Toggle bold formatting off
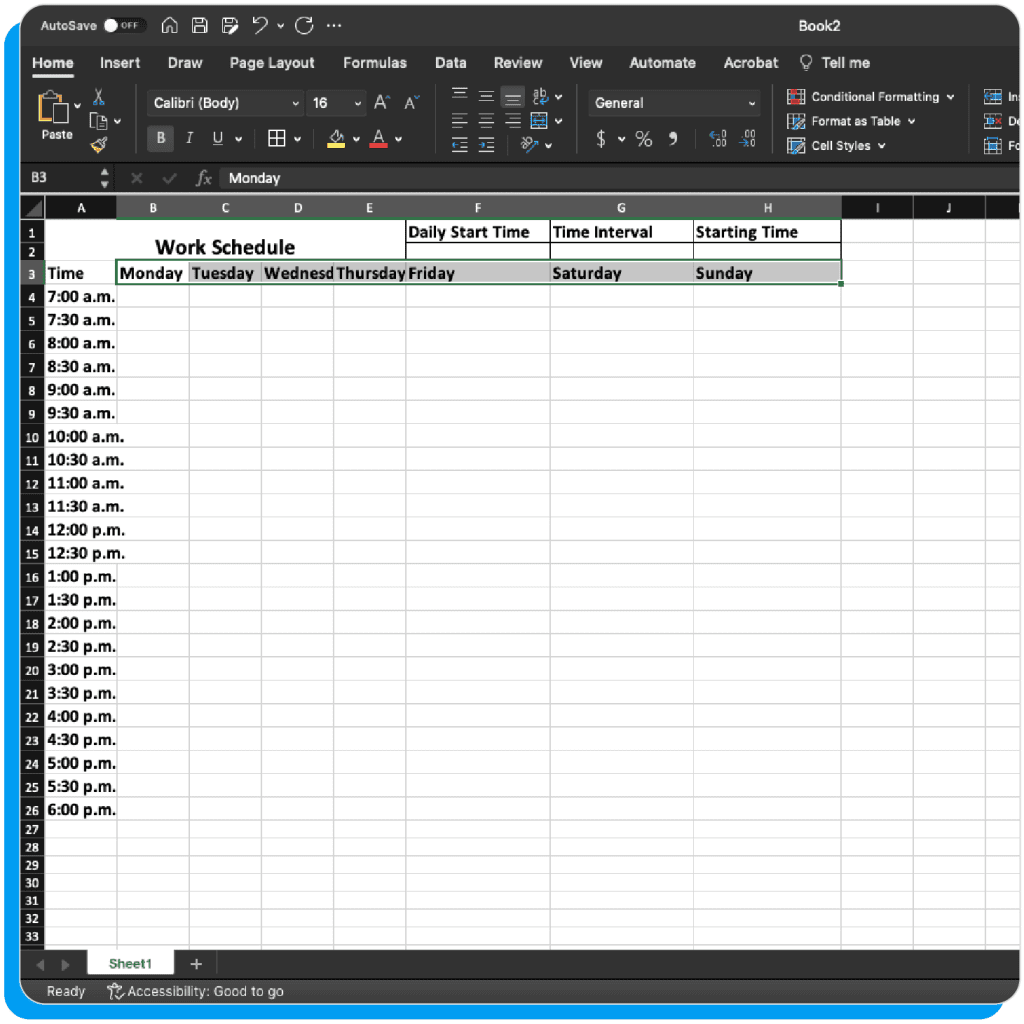This screenshot has width=1024, height=1024. coord(160,138)
